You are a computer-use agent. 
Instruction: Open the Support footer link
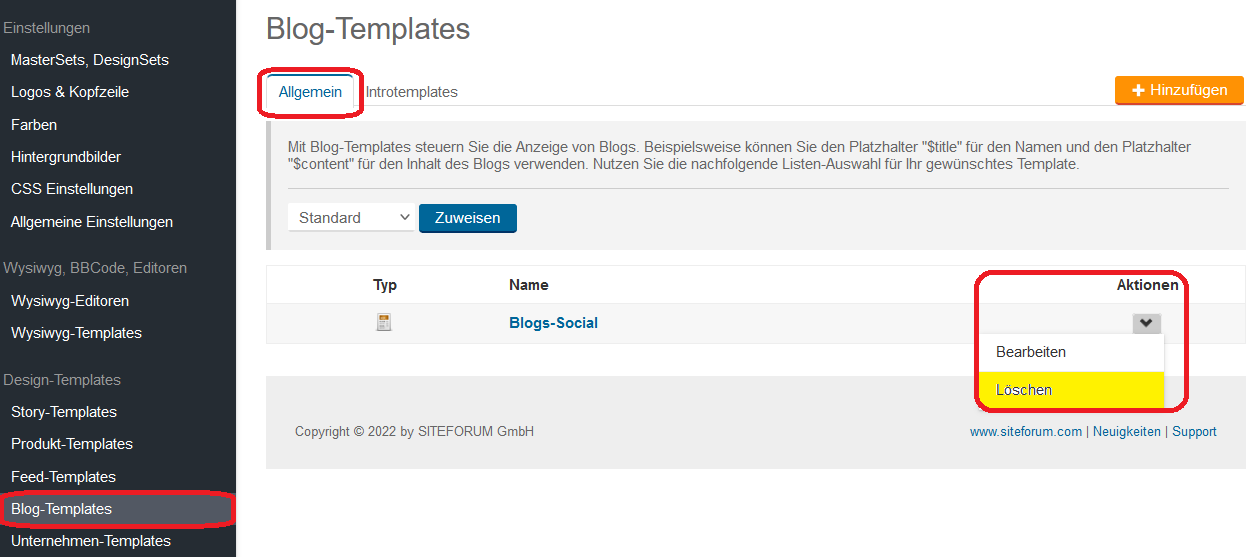click(x=1194, y=432)
